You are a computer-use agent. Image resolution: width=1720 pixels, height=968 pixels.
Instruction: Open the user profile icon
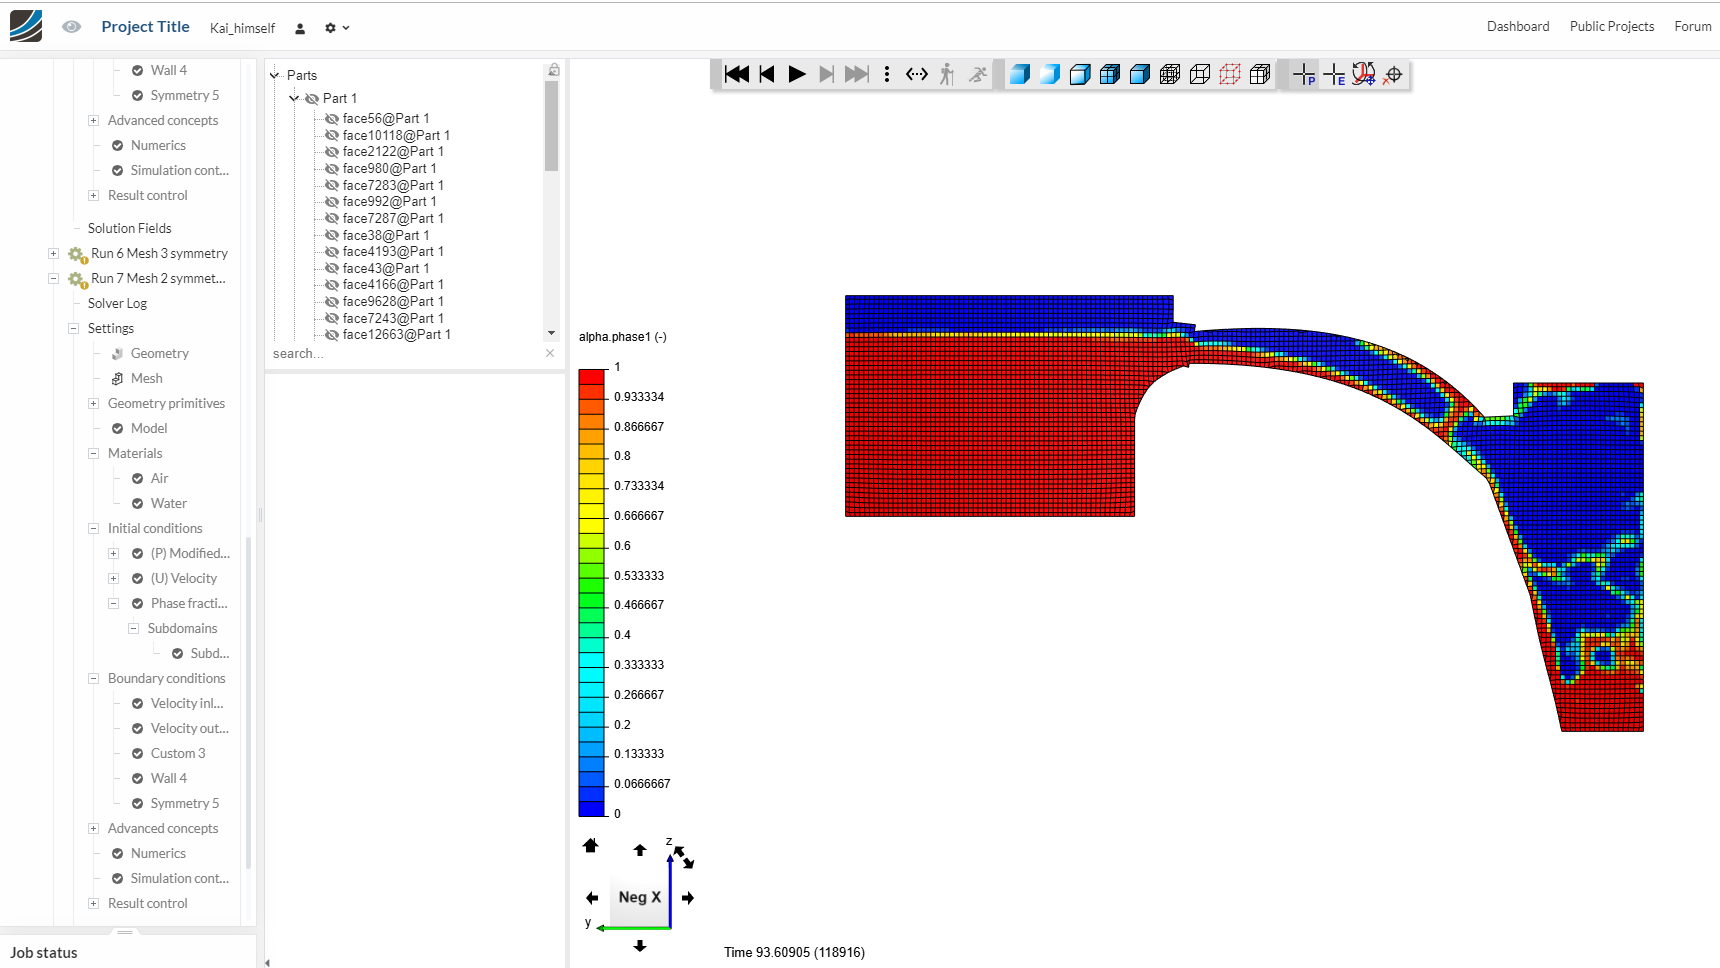300,28
